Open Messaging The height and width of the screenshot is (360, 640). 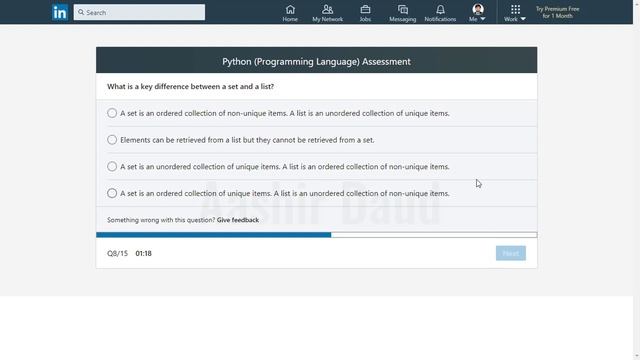point(402,13)
